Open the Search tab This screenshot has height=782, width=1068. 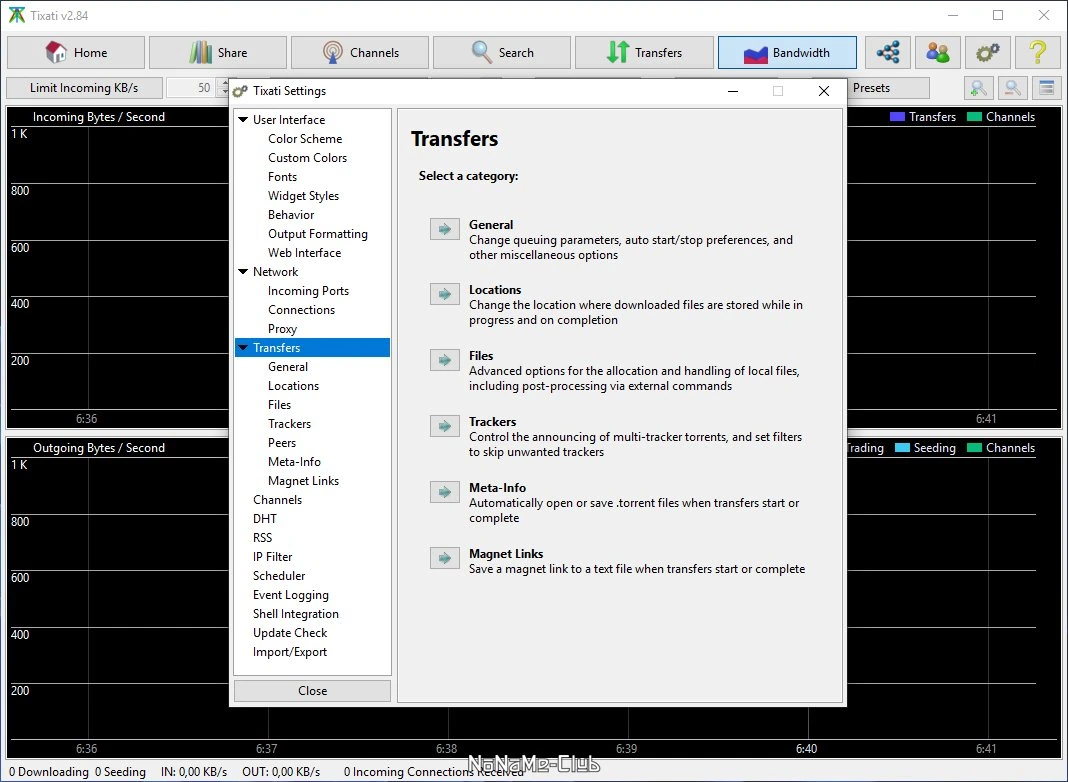[x=502, y=52]
